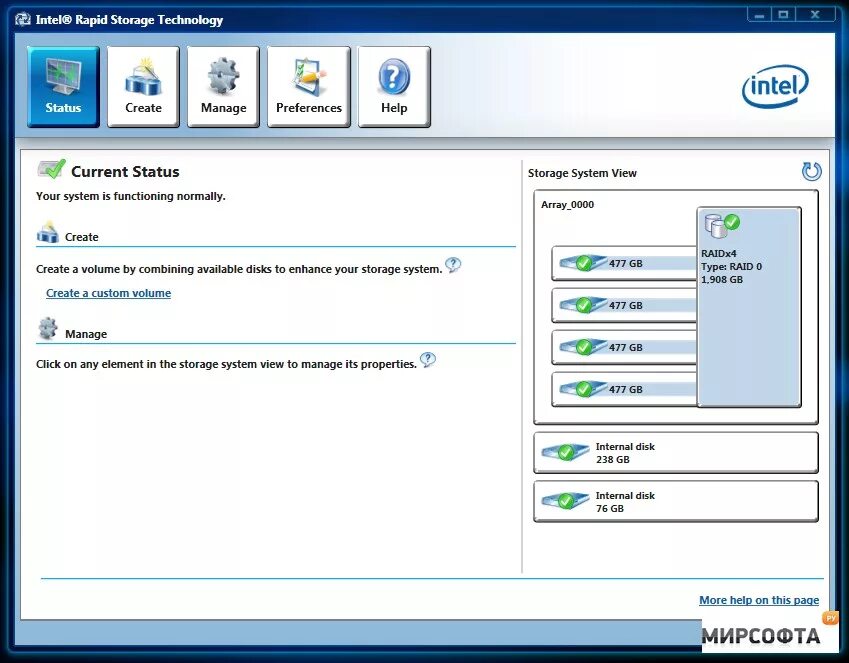The image size is (849, 663).
Task: Click the '1,908 GB' volume size text
Action: click(x=722, y=280)
